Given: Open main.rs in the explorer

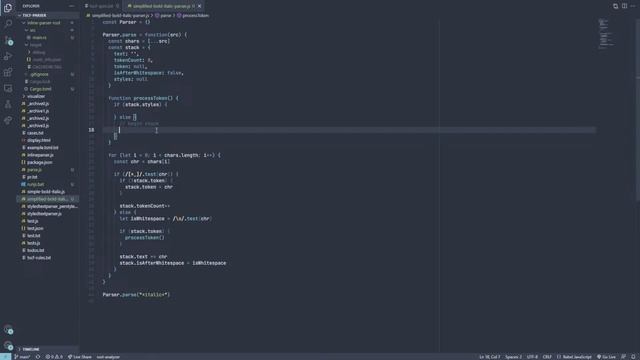Looking at the screenshot, I should [48, 38].
